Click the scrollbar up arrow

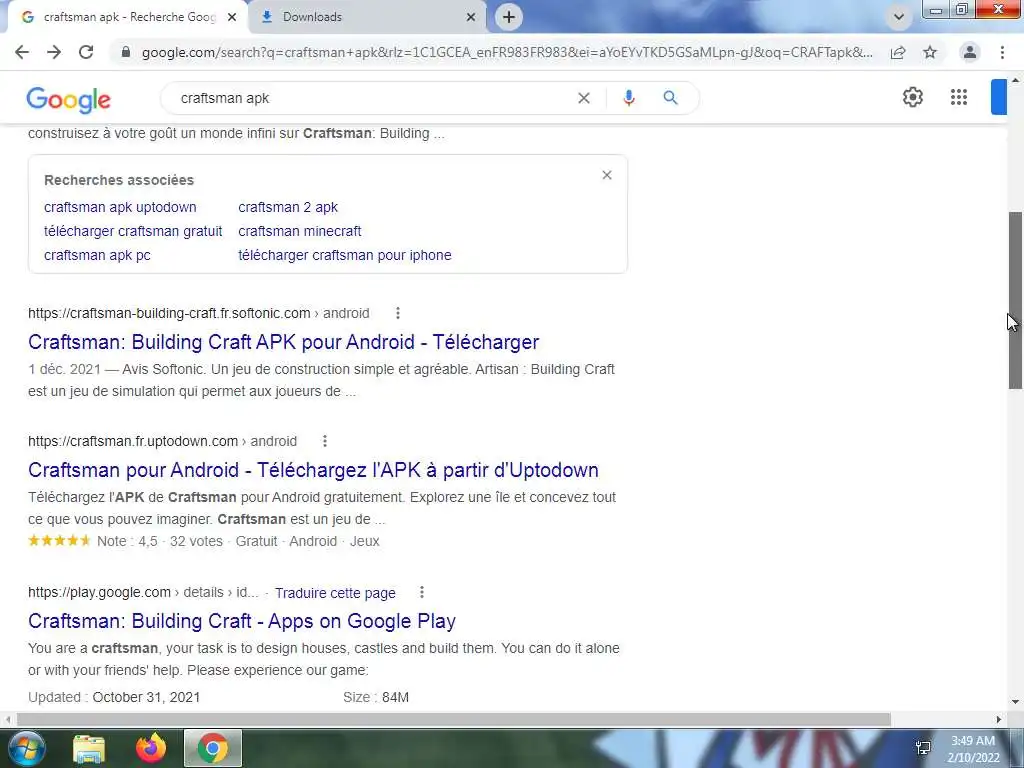[1016, 80]
